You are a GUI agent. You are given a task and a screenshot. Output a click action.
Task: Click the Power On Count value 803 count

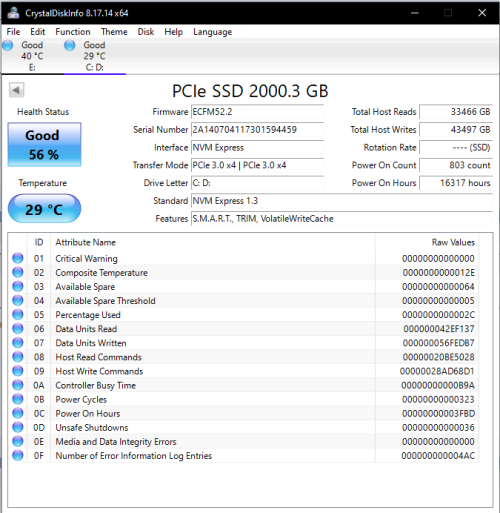pos(456,165)
